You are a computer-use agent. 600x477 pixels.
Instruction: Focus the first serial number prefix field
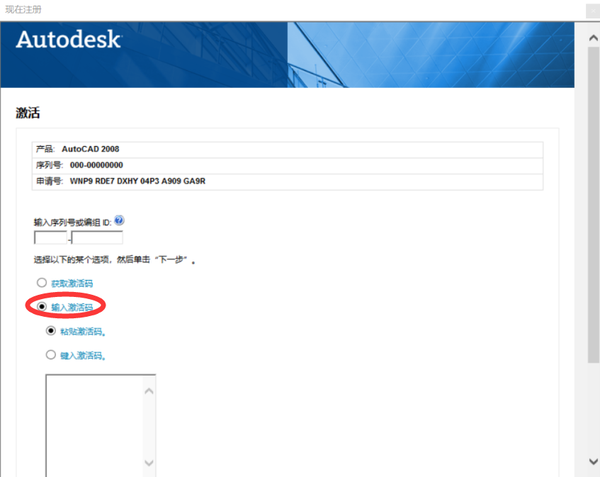[x=51, y=237]
